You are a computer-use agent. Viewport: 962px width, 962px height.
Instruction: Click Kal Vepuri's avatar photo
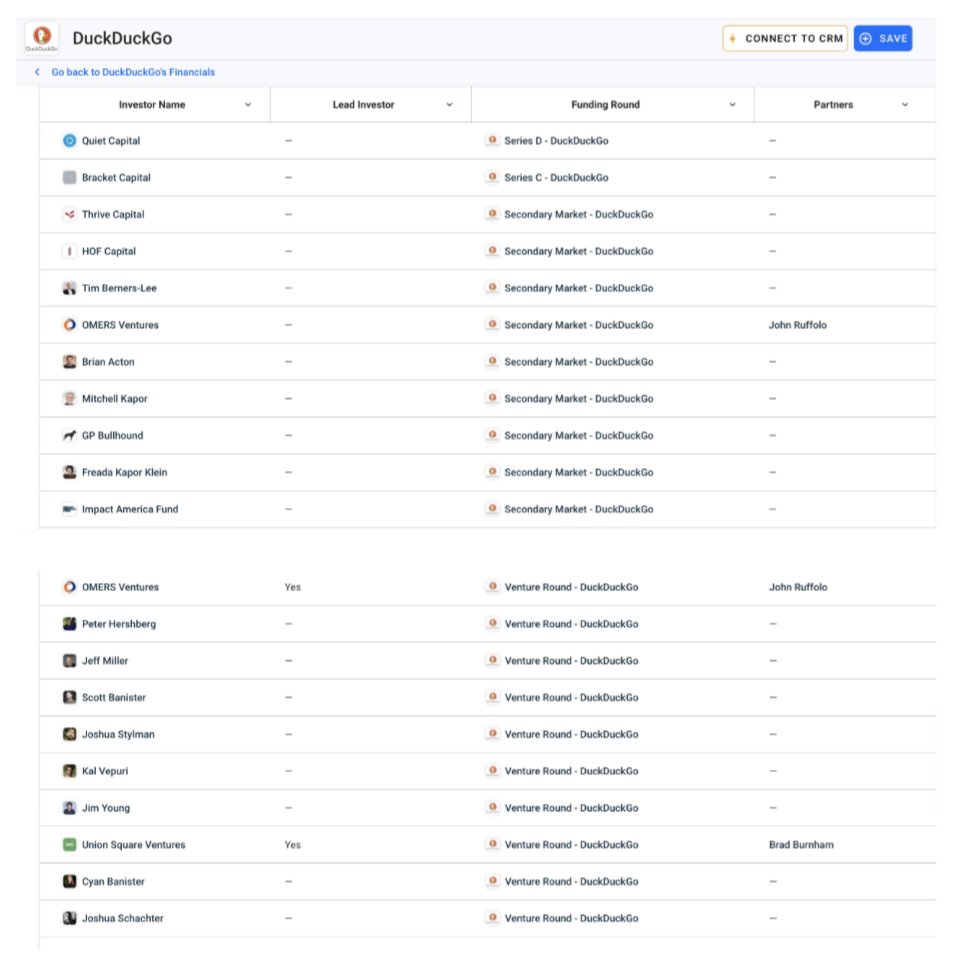coord(69,771)
